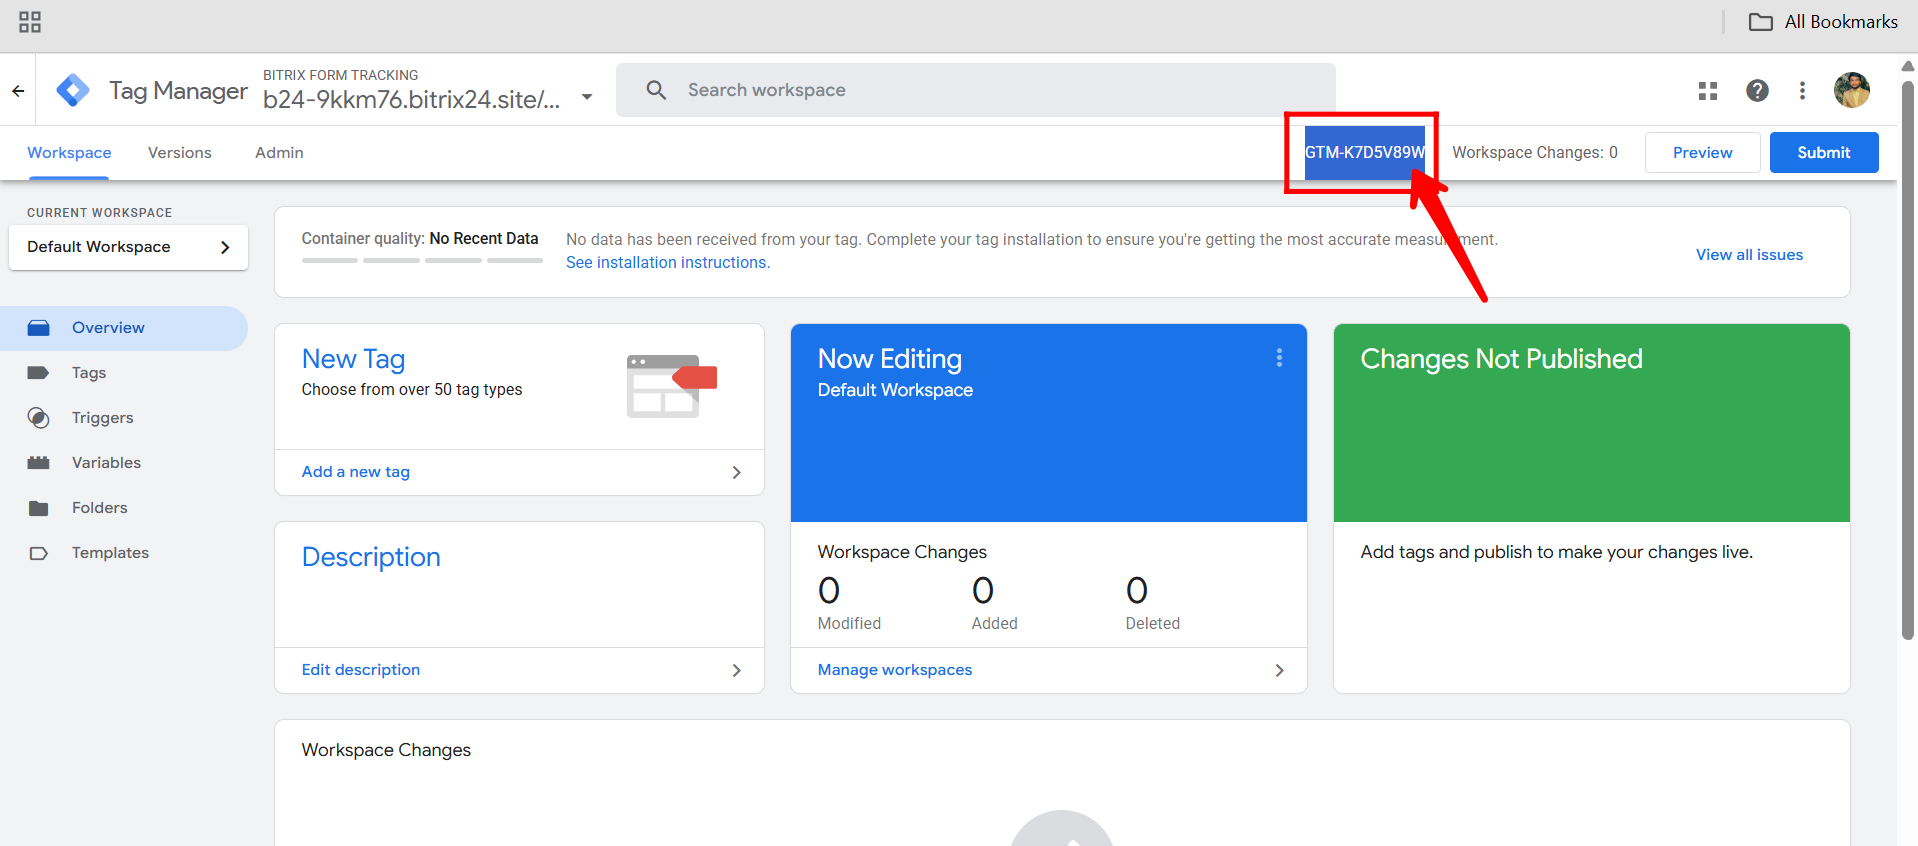The width and height of the screenshot is (1918, 846).
Task: Open Now Editing card three-dot menu
Action: coord(1279,358)
